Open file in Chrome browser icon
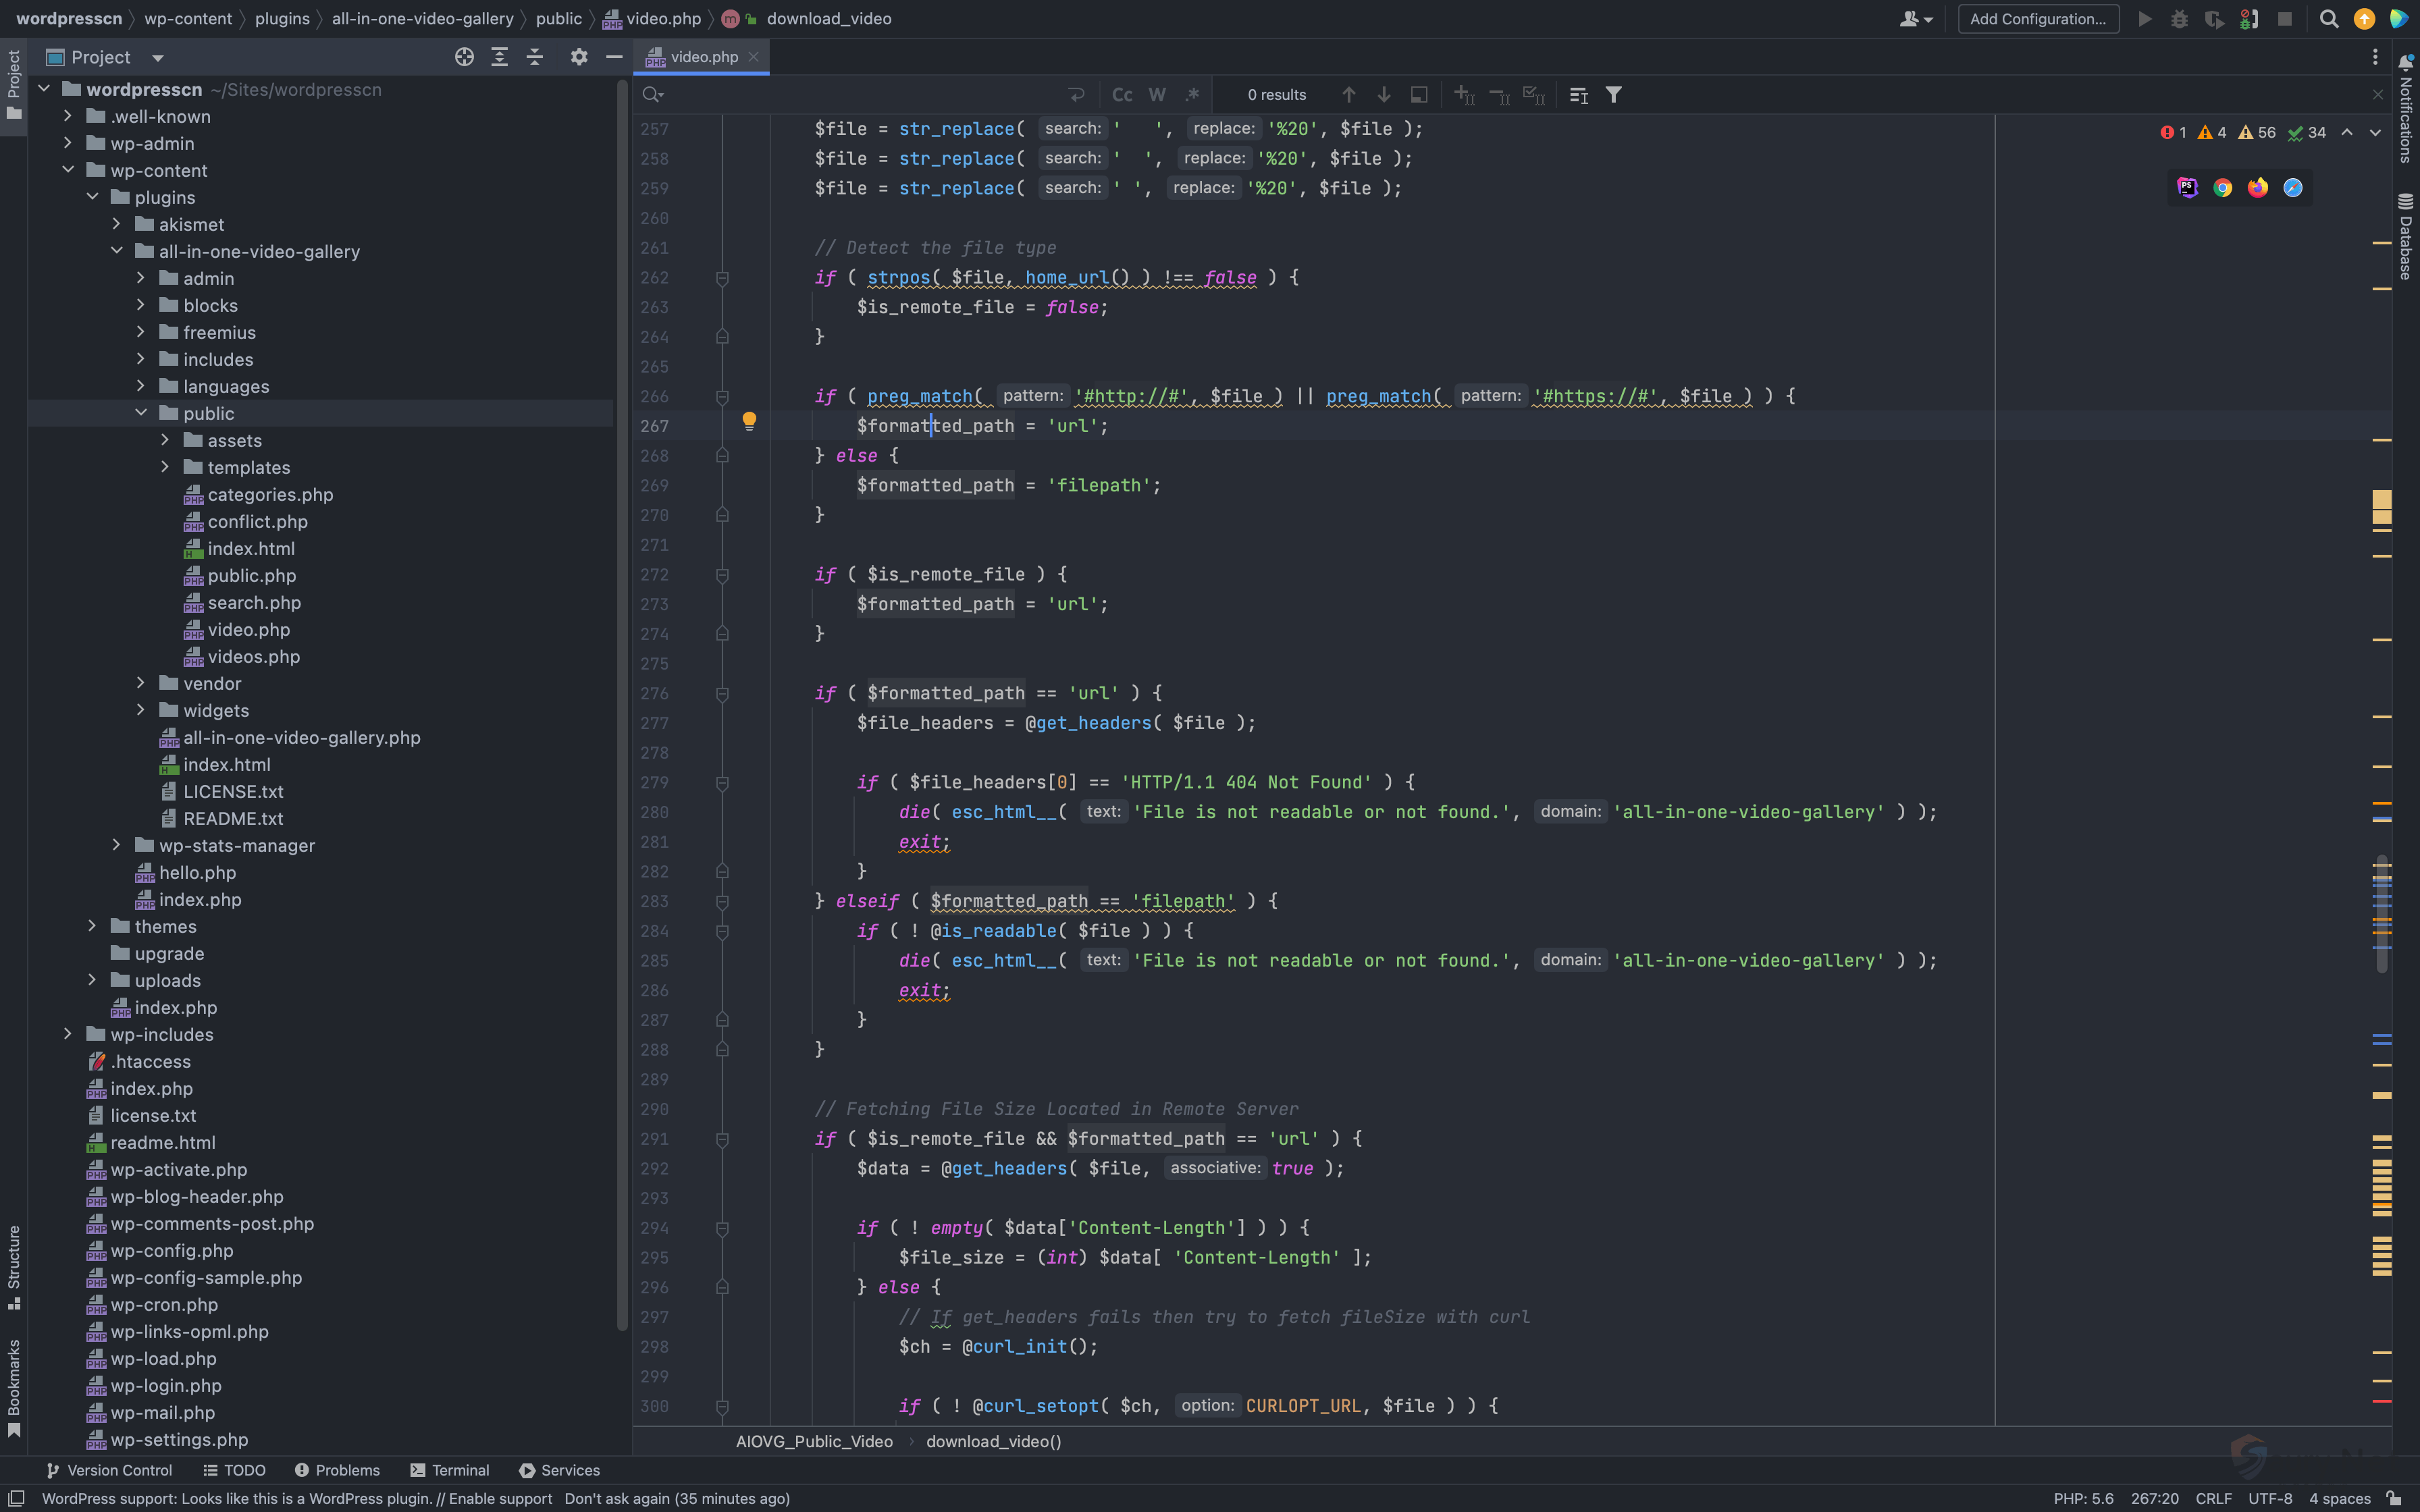2420x1512 pixels. [2222, 188]
